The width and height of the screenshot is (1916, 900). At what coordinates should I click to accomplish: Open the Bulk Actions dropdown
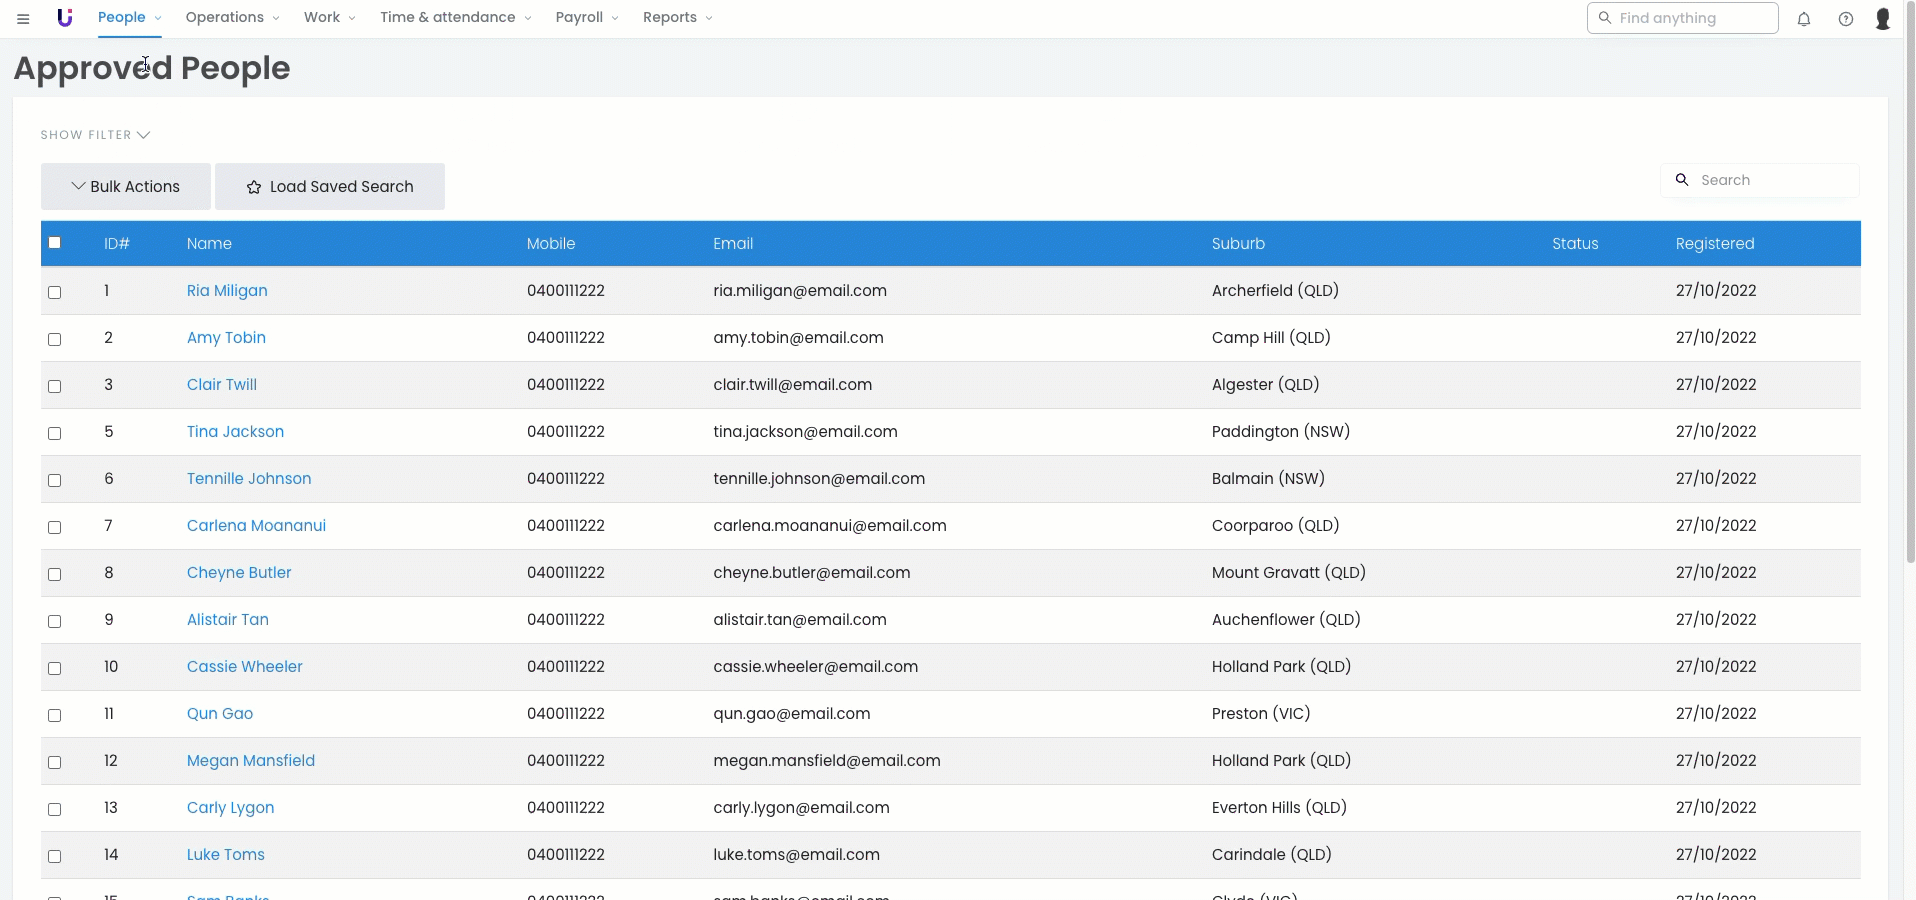[126, 187]
